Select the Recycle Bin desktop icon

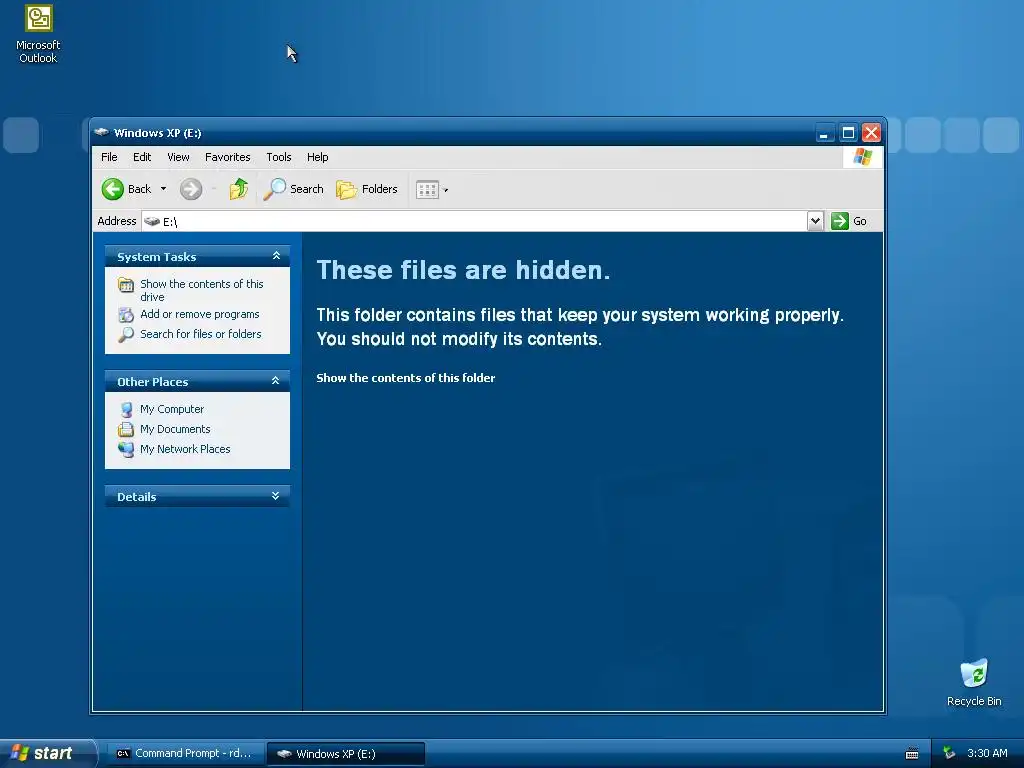pyautogui.click(x=974, y=683)
